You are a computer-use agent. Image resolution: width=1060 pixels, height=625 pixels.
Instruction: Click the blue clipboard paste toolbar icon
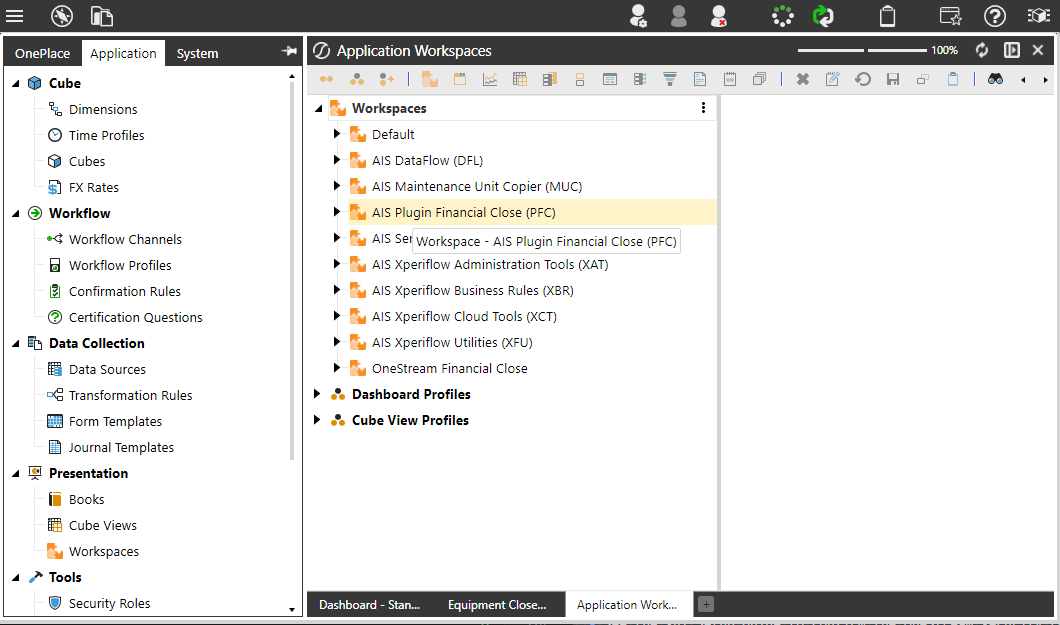pos(953,80)
